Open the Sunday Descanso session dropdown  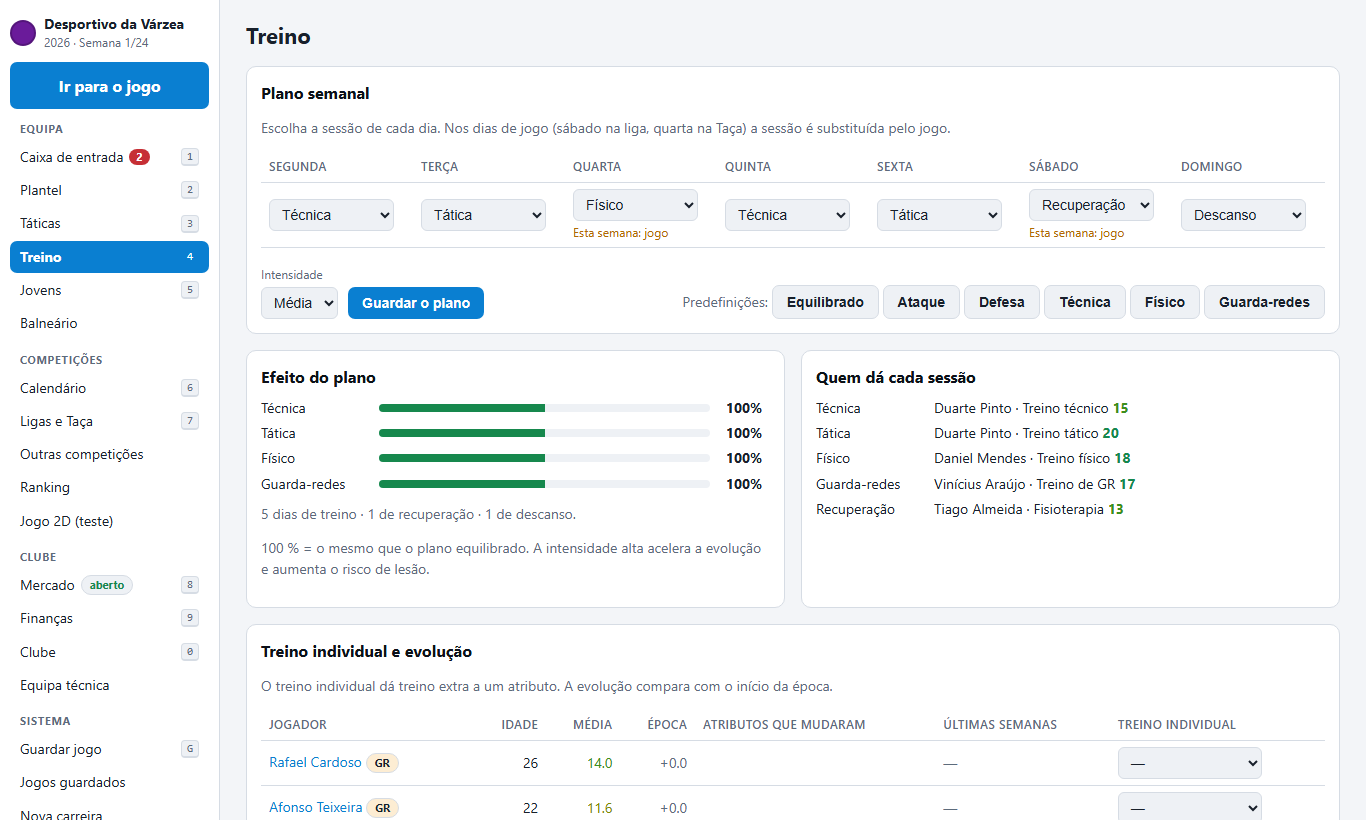click(x=1243, y=215)
